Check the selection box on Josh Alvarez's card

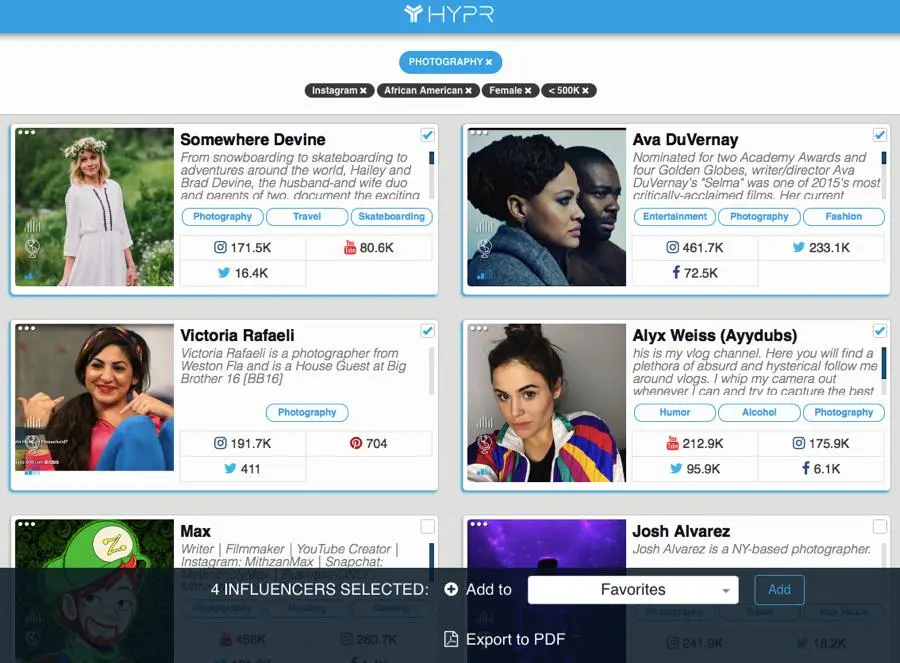coord(879,526)
